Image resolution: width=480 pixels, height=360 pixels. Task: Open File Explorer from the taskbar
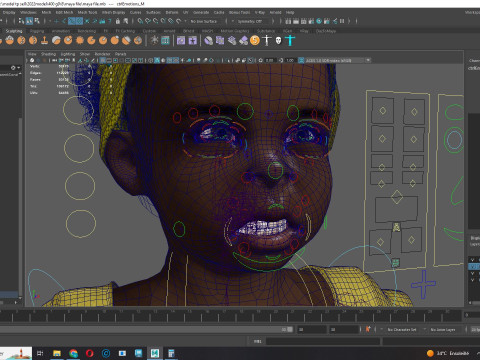[x=57, y=353]
